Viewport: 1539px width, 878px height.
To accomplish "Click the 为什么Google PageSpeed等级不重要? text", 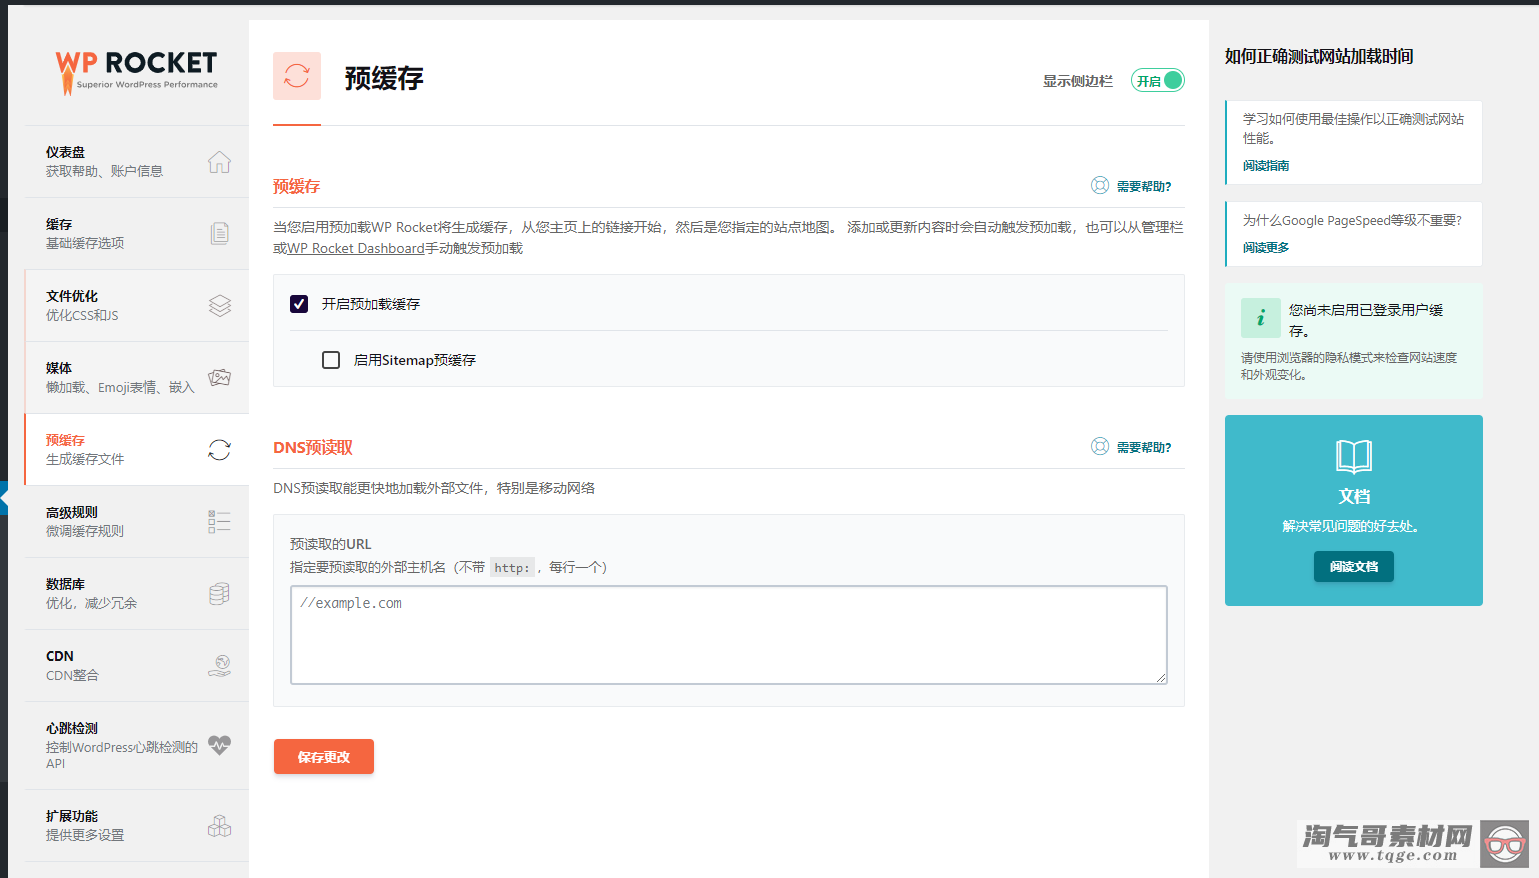I will (x=1352, y=220).
